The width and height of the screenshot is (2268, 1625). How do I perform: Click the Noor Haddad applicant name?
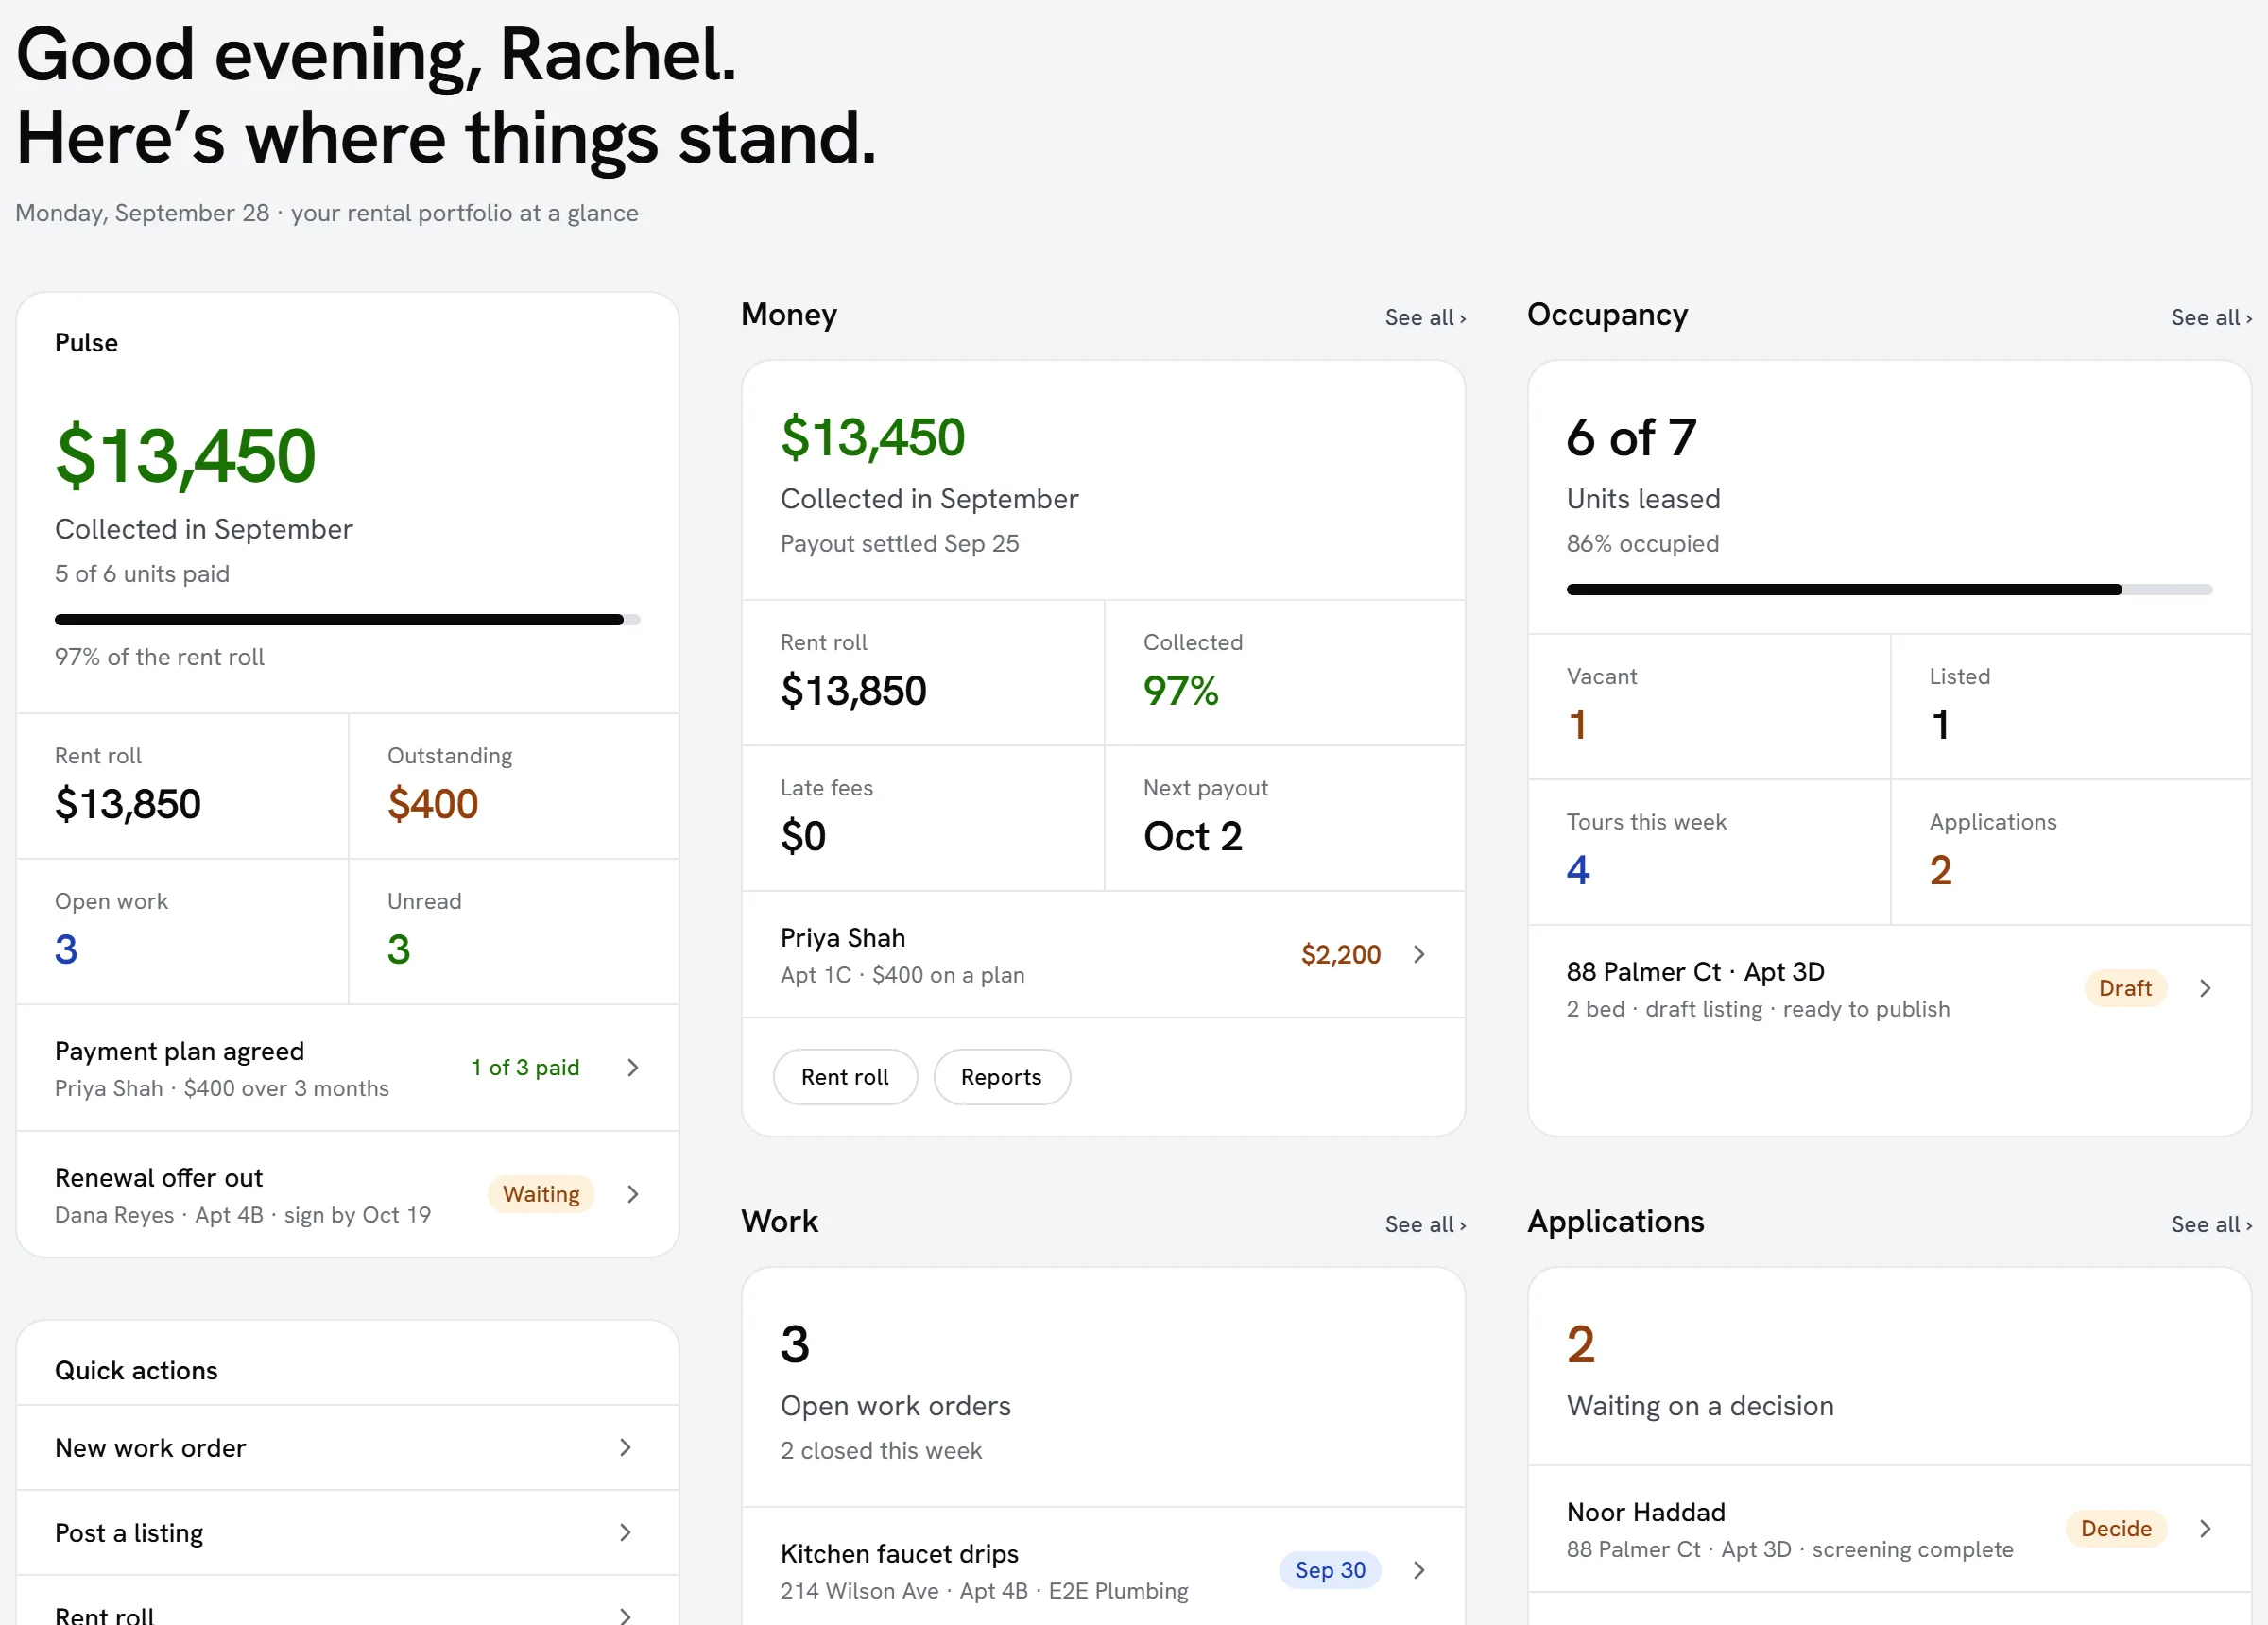coord(1646,1512)
